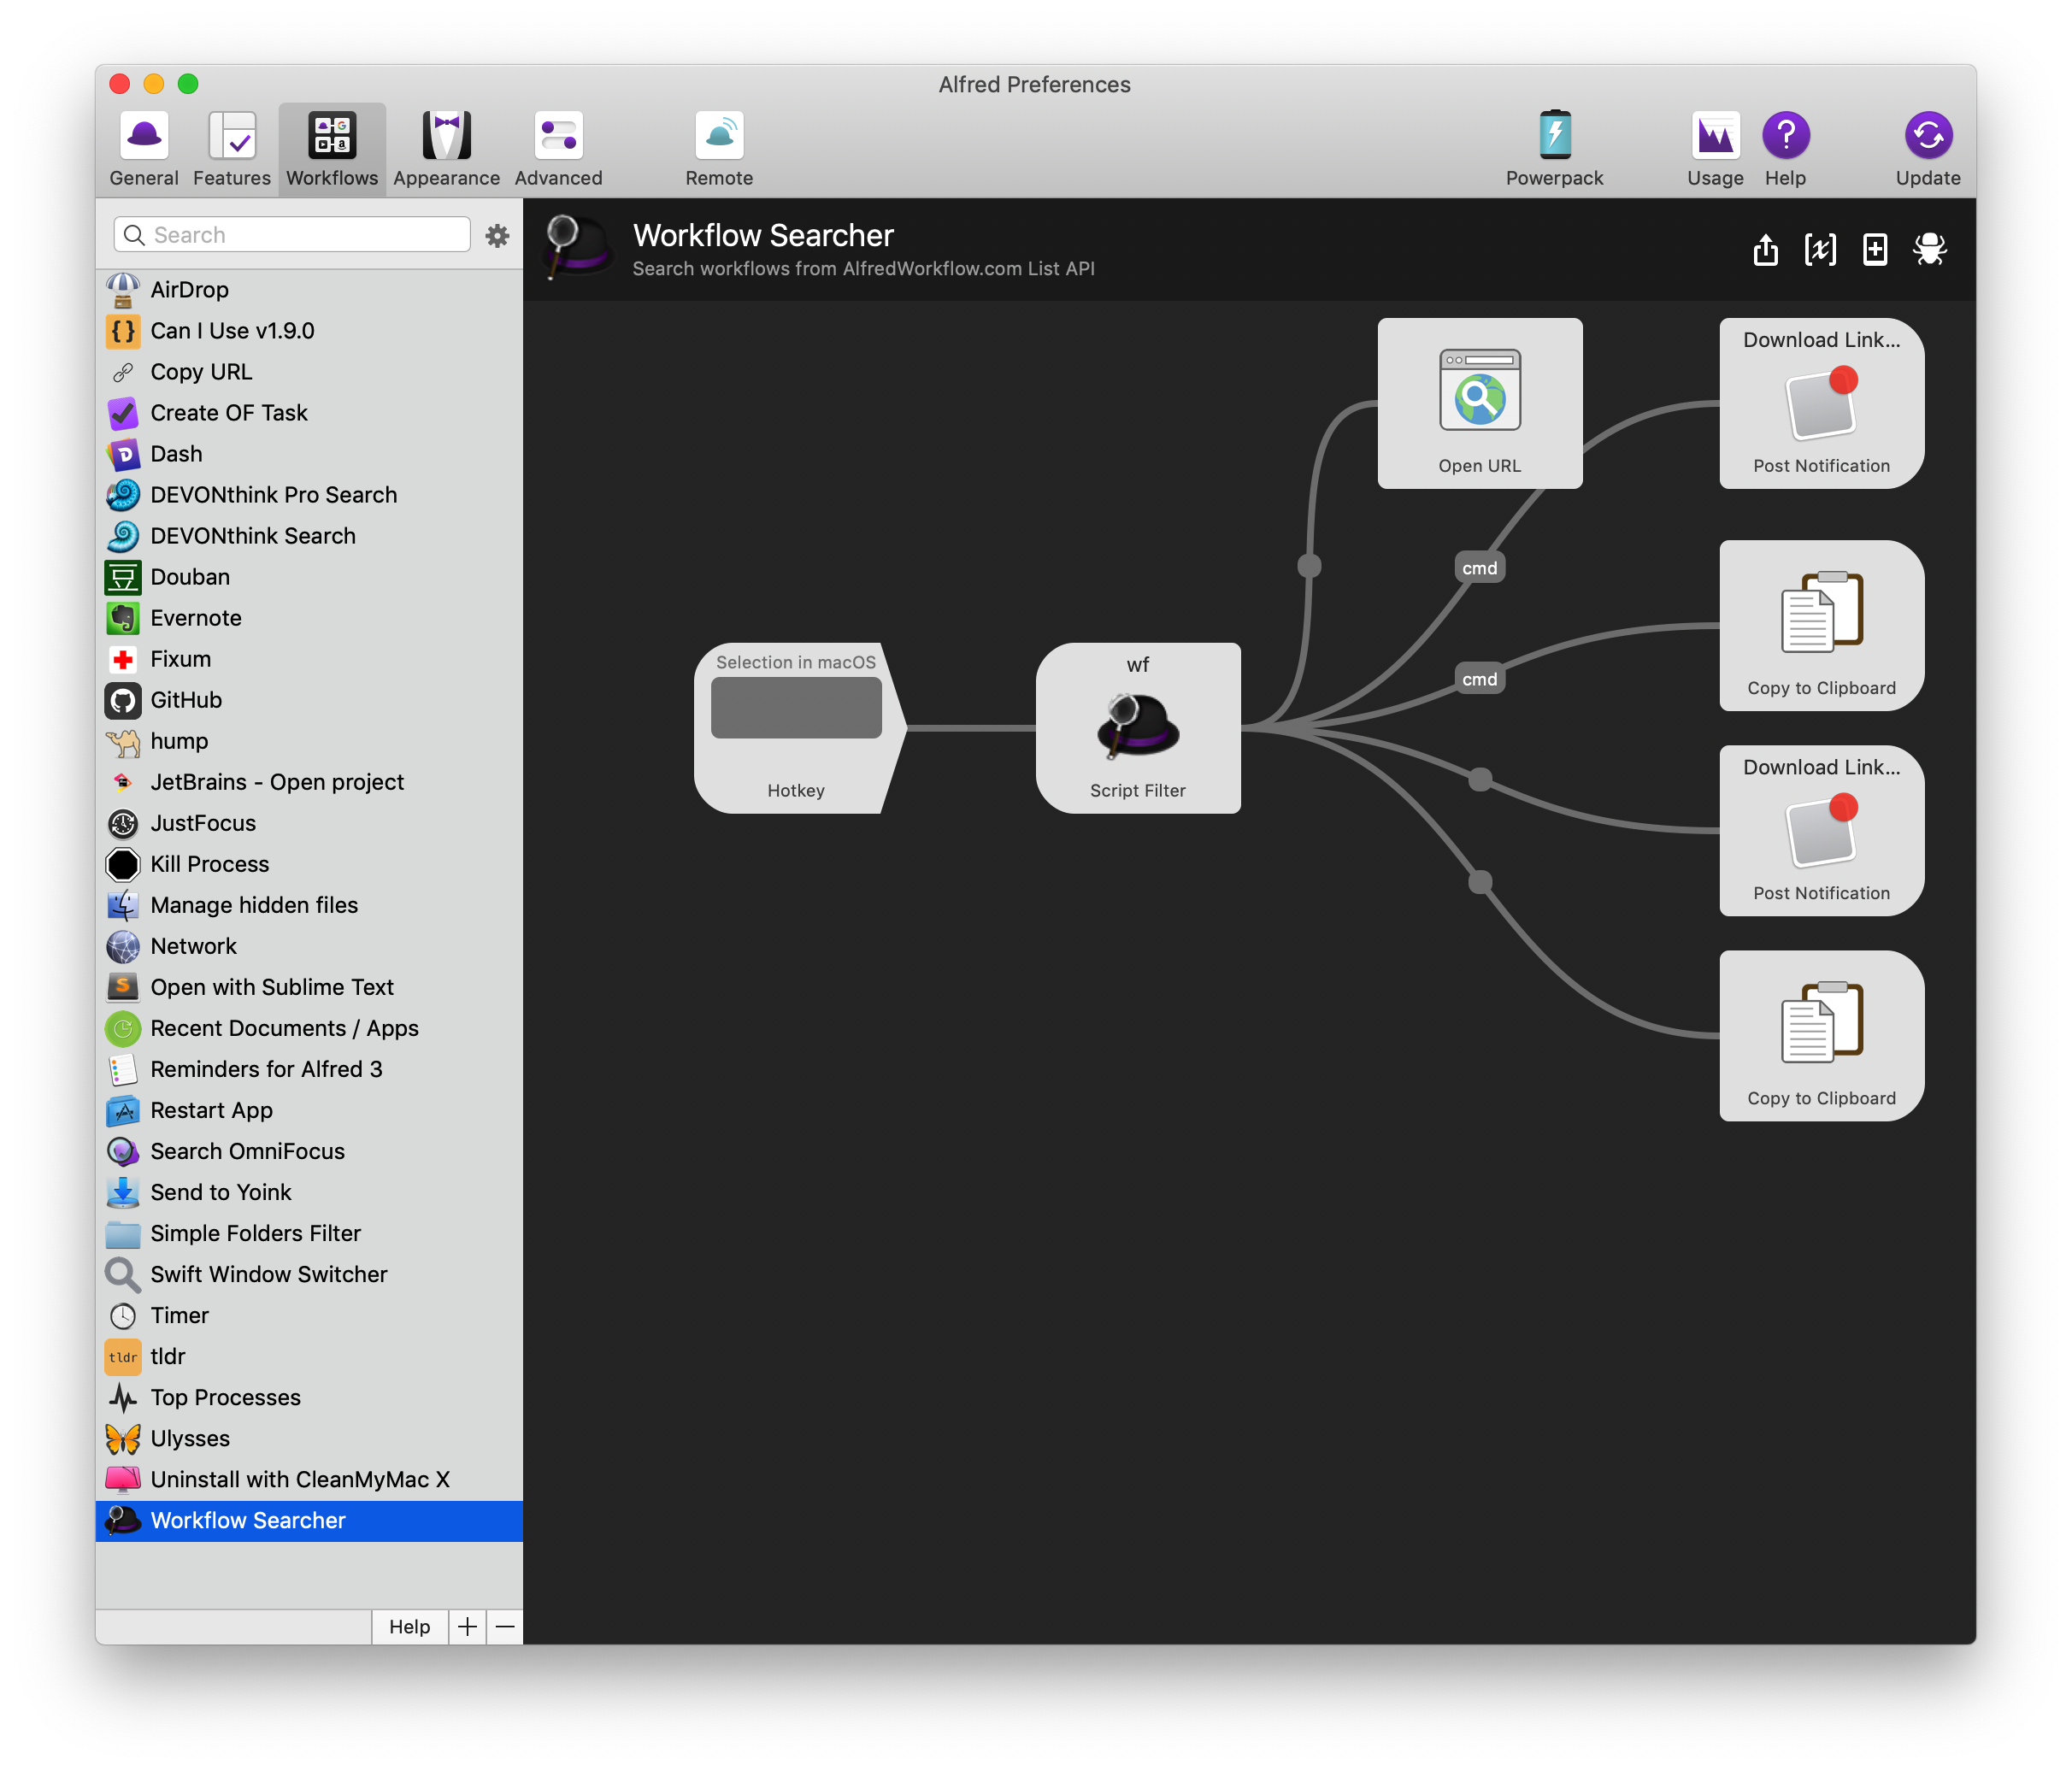Switch to the Features tab

pyautogui.click(x=232, y=149)
